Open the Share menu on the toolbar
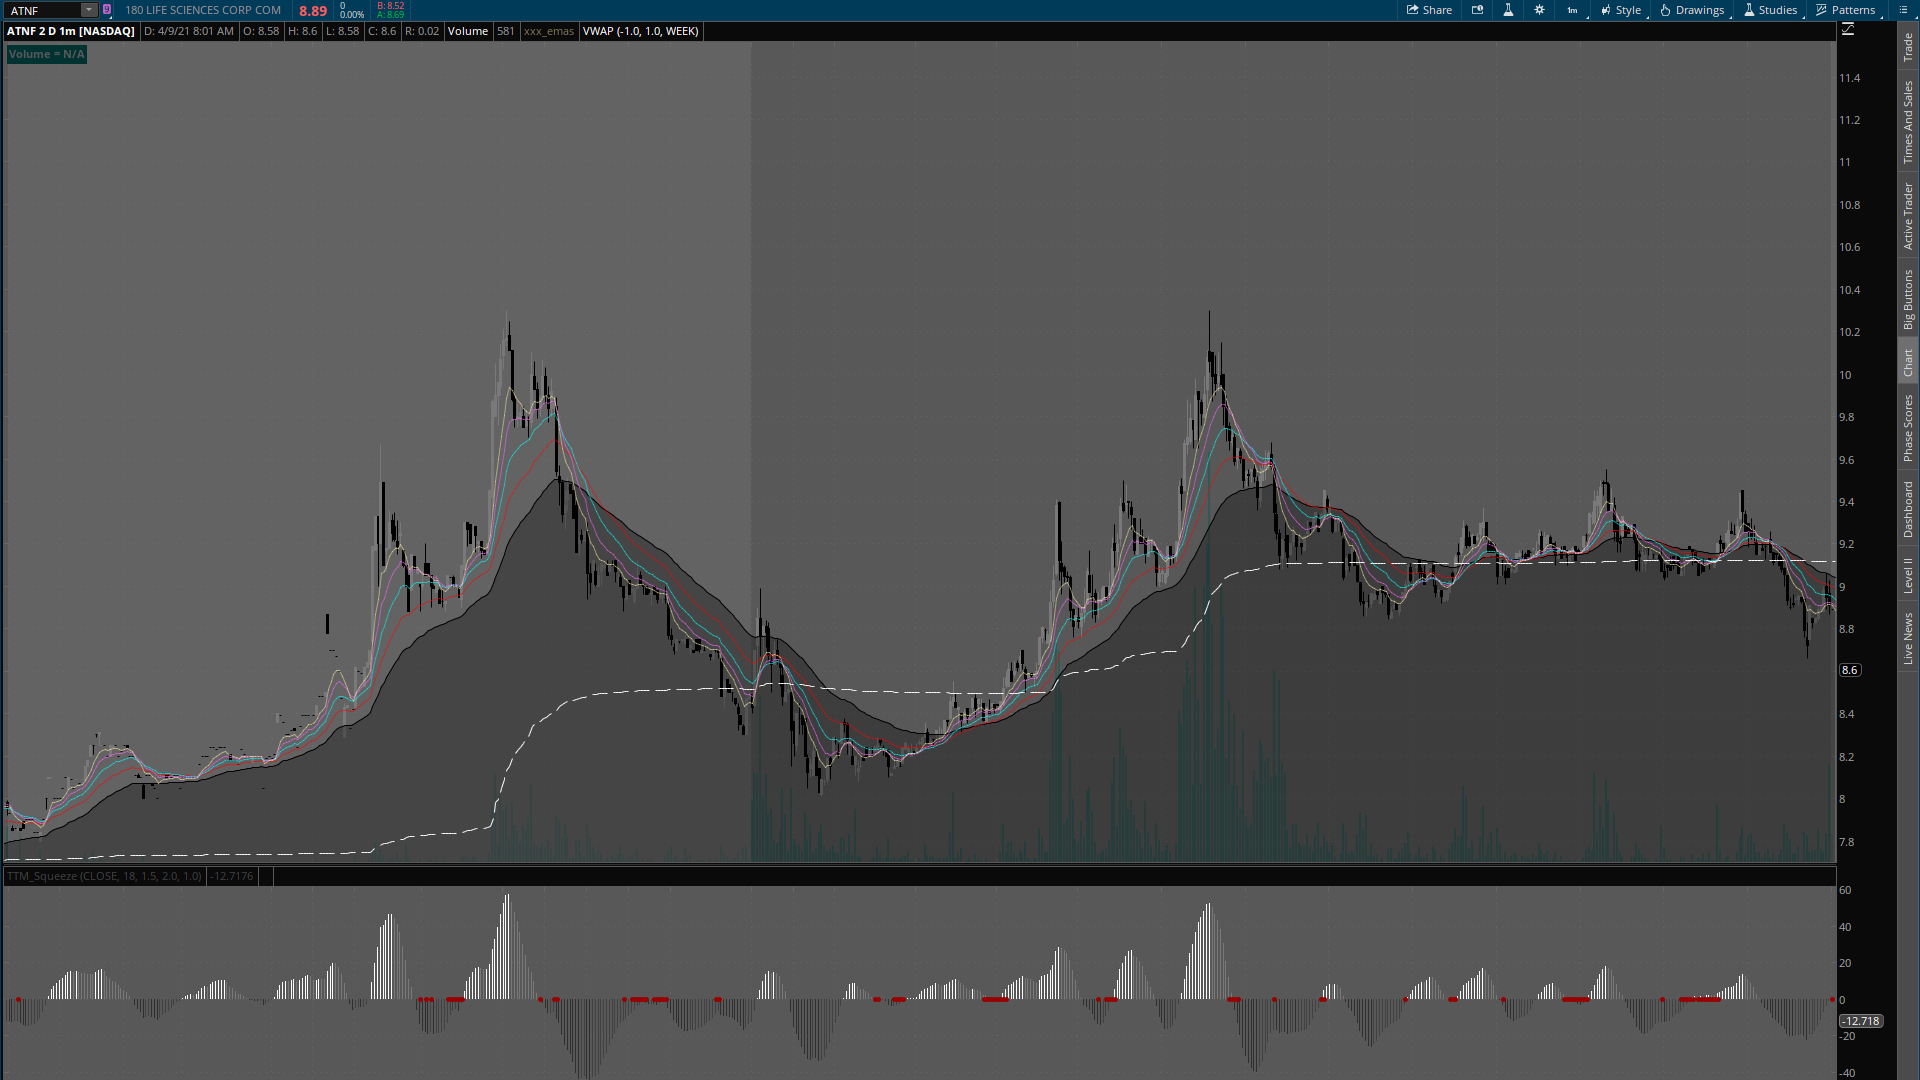Screen dimensions: 1920x1080 click(x=1429, y=10)
